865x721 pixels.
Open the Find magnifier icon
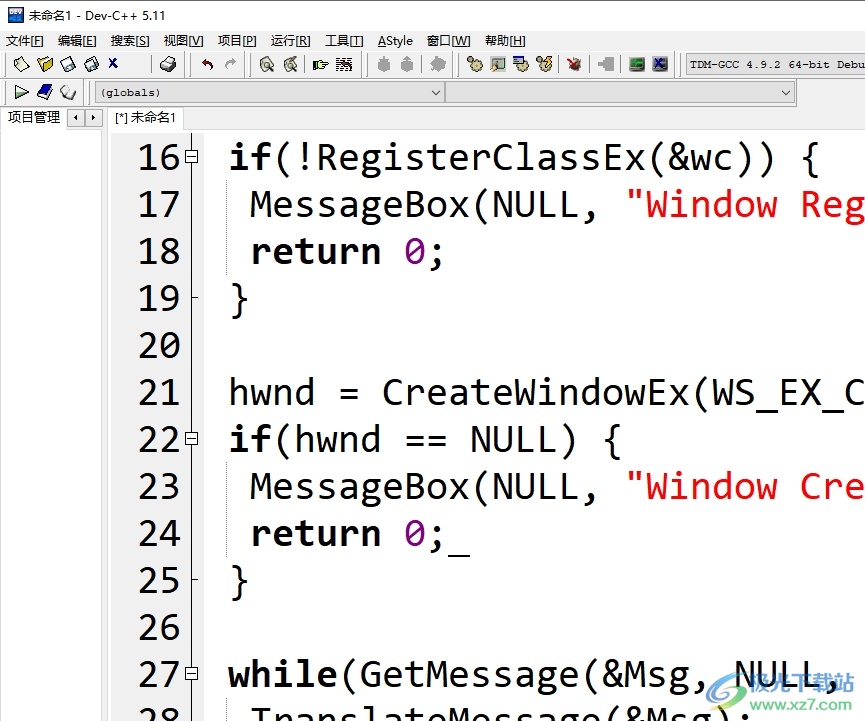(267, 65)
